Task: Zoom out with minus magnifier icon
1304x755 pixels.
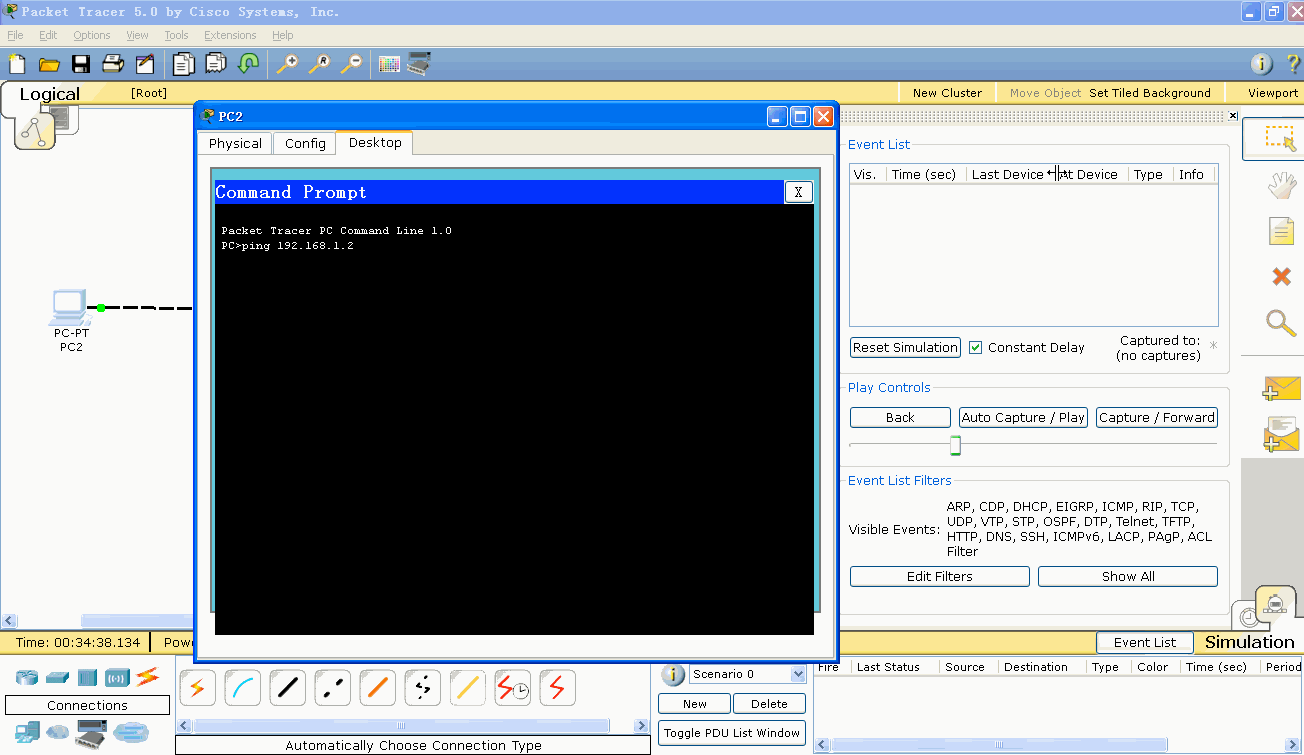Action: pyautogui.click(x=351, y=64)
